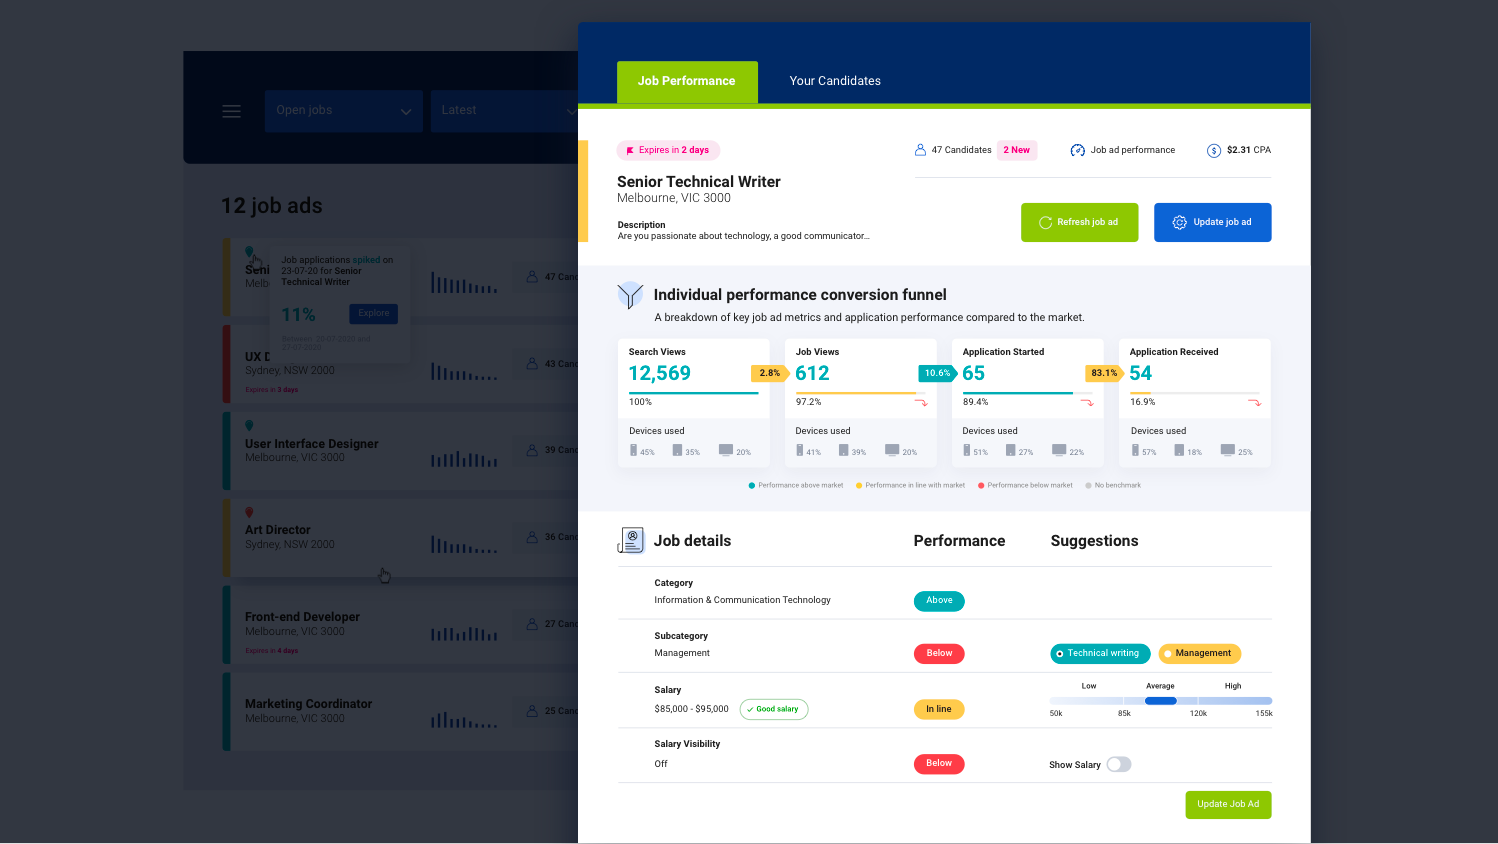Select the Management suggestion option
The width and height of the screenshot is (1498, 844).
point(1199,654)
